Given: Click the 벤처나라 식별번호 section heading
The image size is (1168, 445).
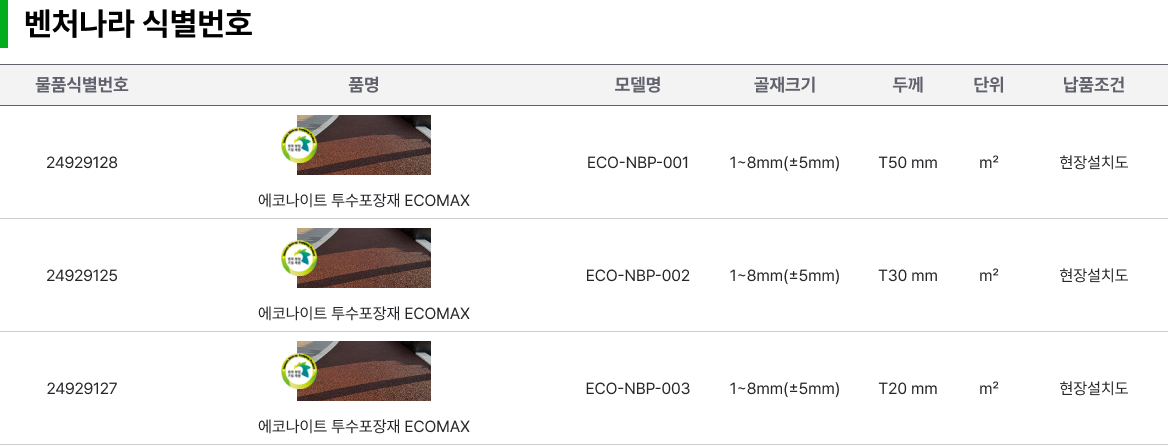Looking at the screenshot, I should (139, 24).
